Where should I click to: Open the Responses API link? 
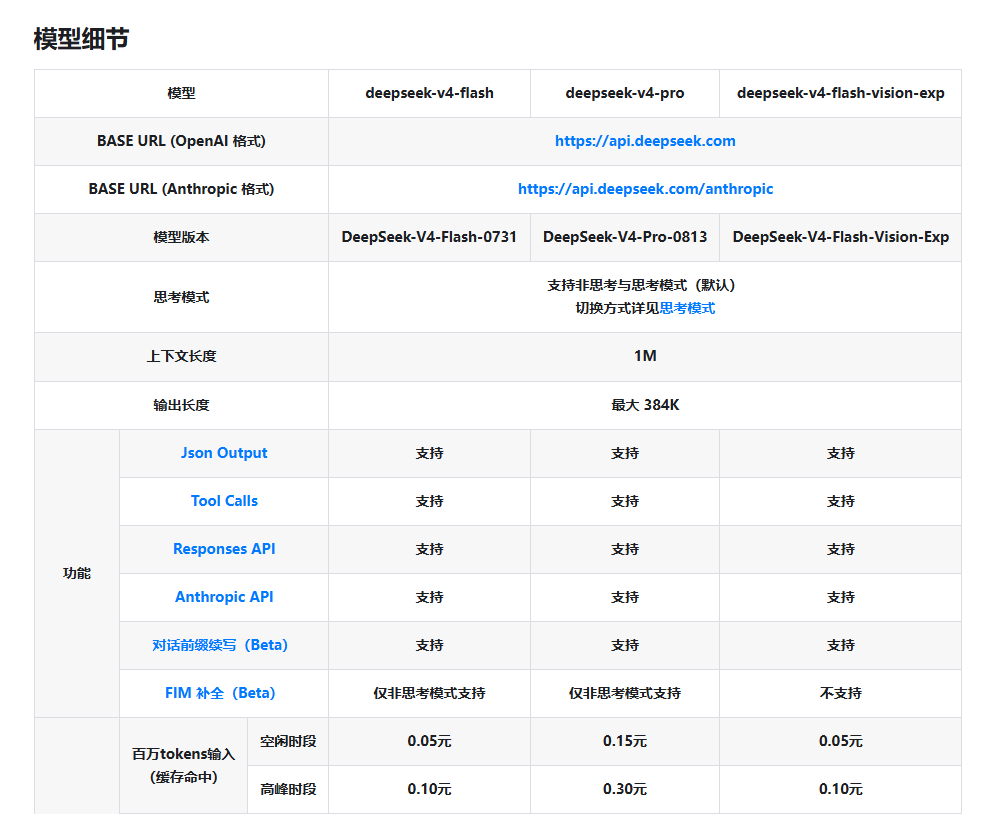tap(224, 549)
